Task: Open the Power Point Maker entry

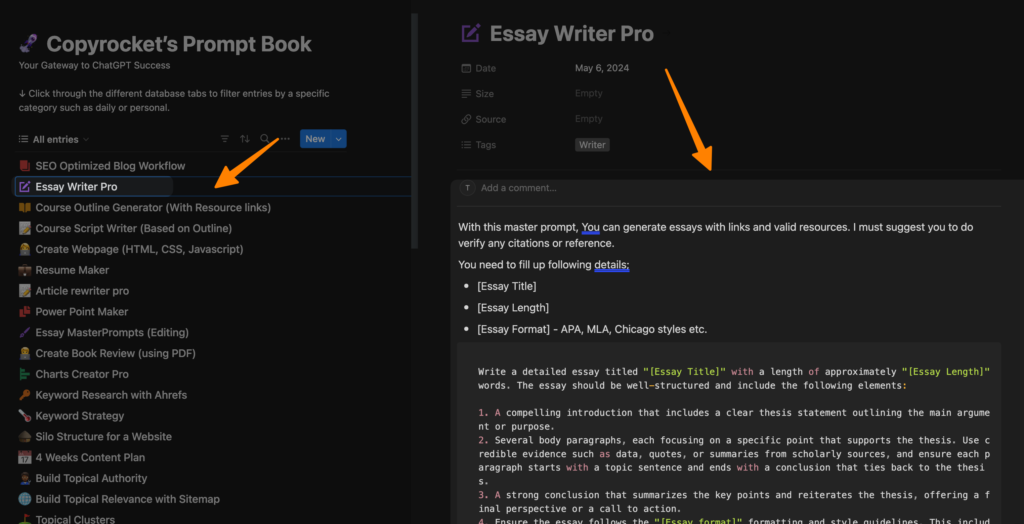Action: point(82,311)
